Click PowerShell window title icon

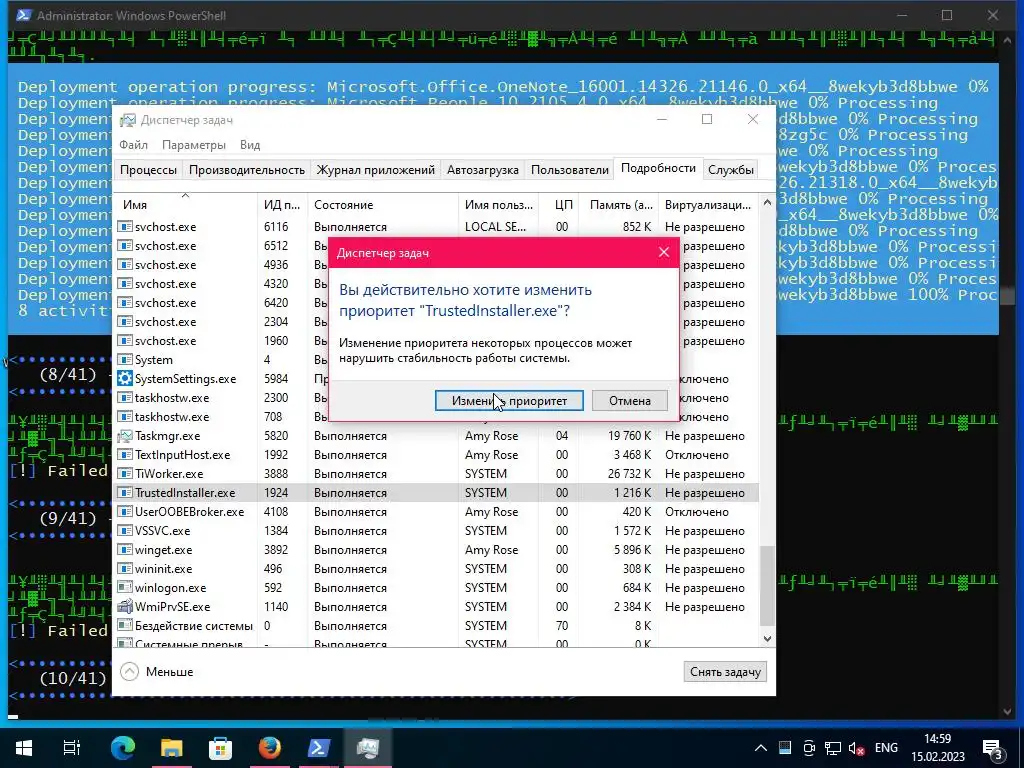pos(24,14)
